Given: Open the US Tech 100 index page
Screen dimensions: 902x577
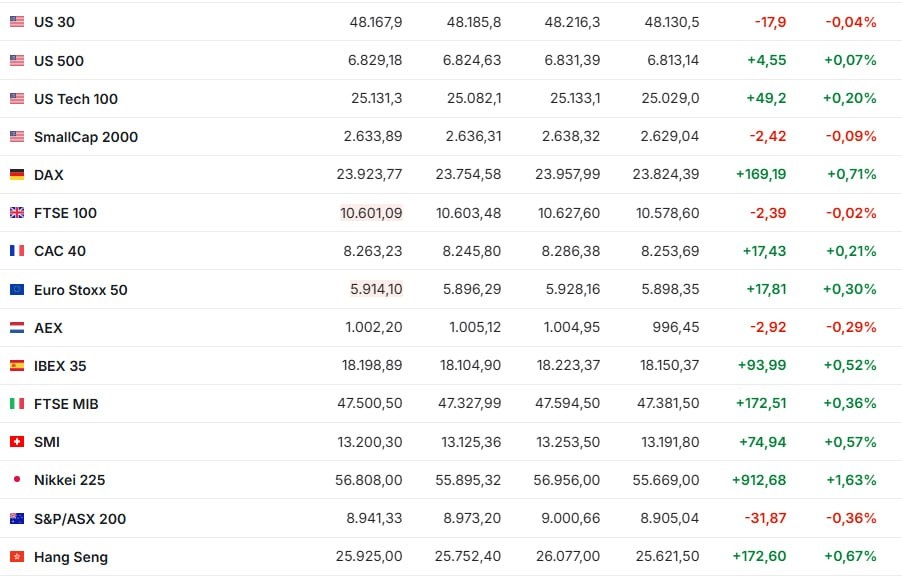Looking at the screenshot, I should [76, 99].
